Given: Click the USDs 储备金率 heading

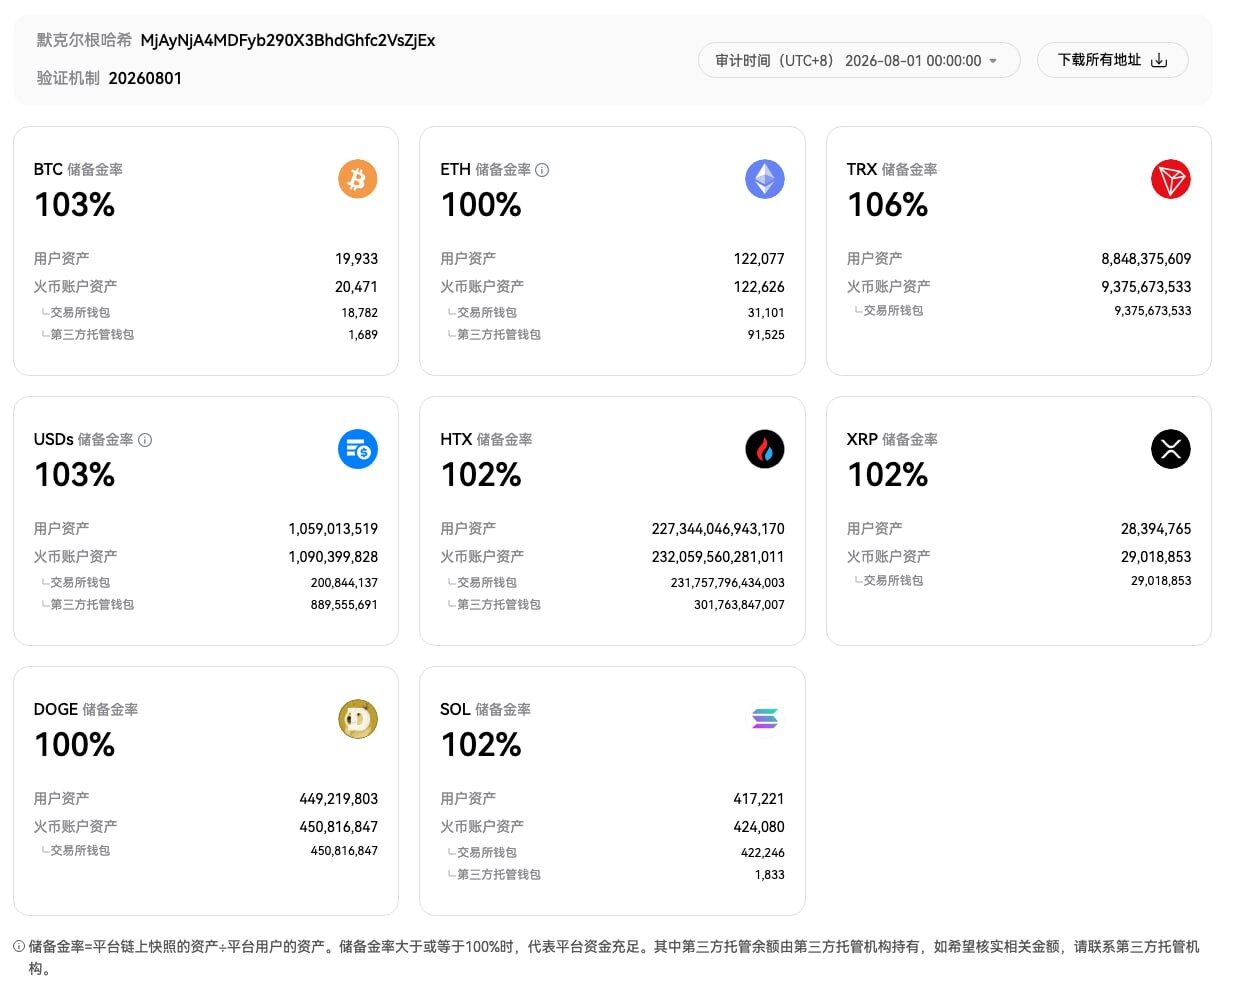Looking at the screenshot, I should coord(83,440).
